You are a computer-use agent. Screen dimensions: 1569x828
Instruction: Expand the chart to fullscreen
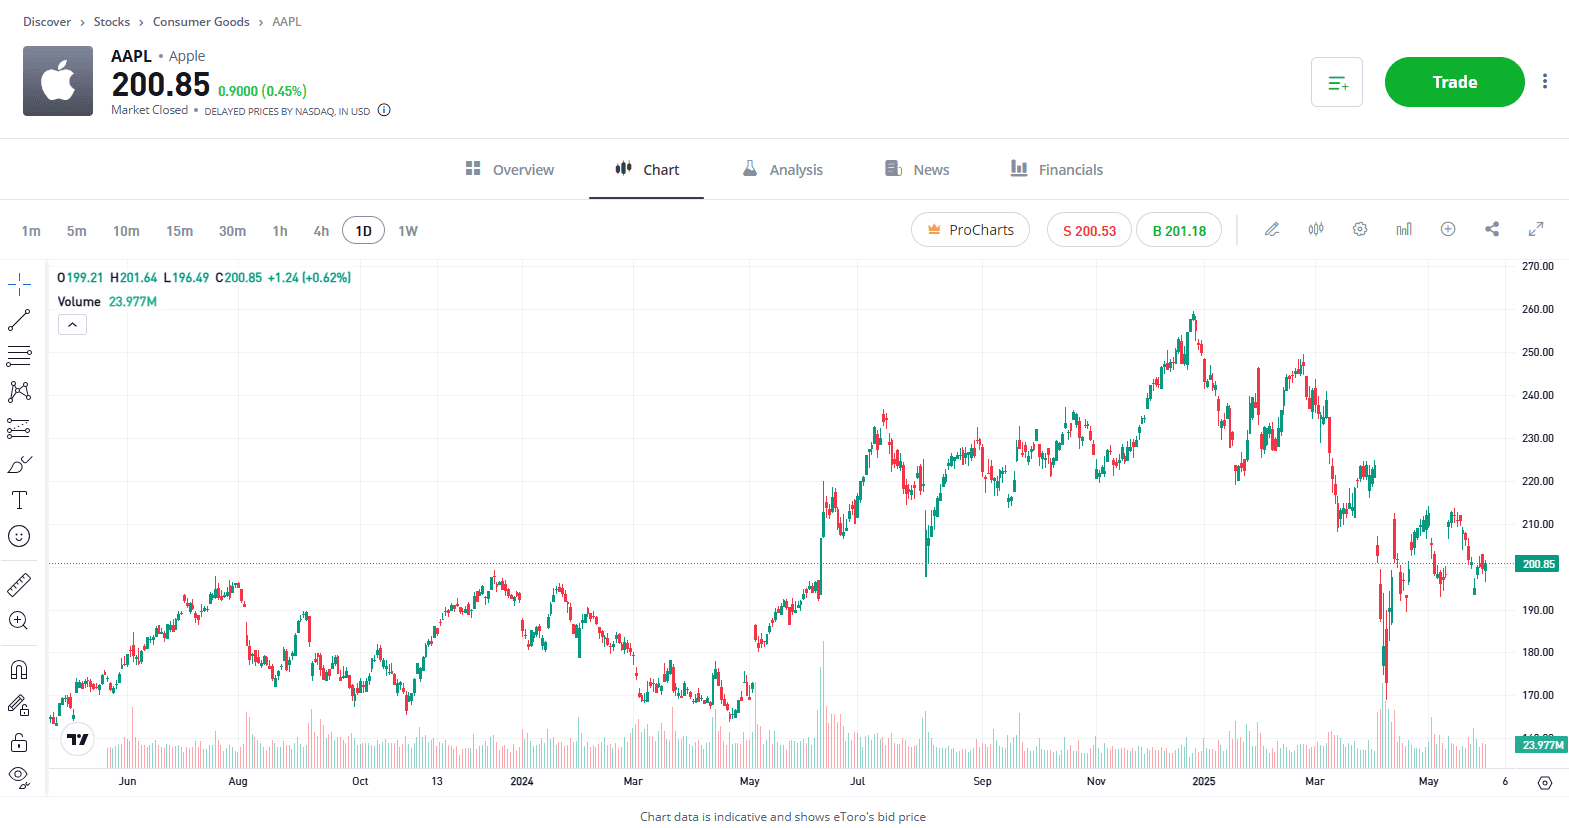[1536, 229]
